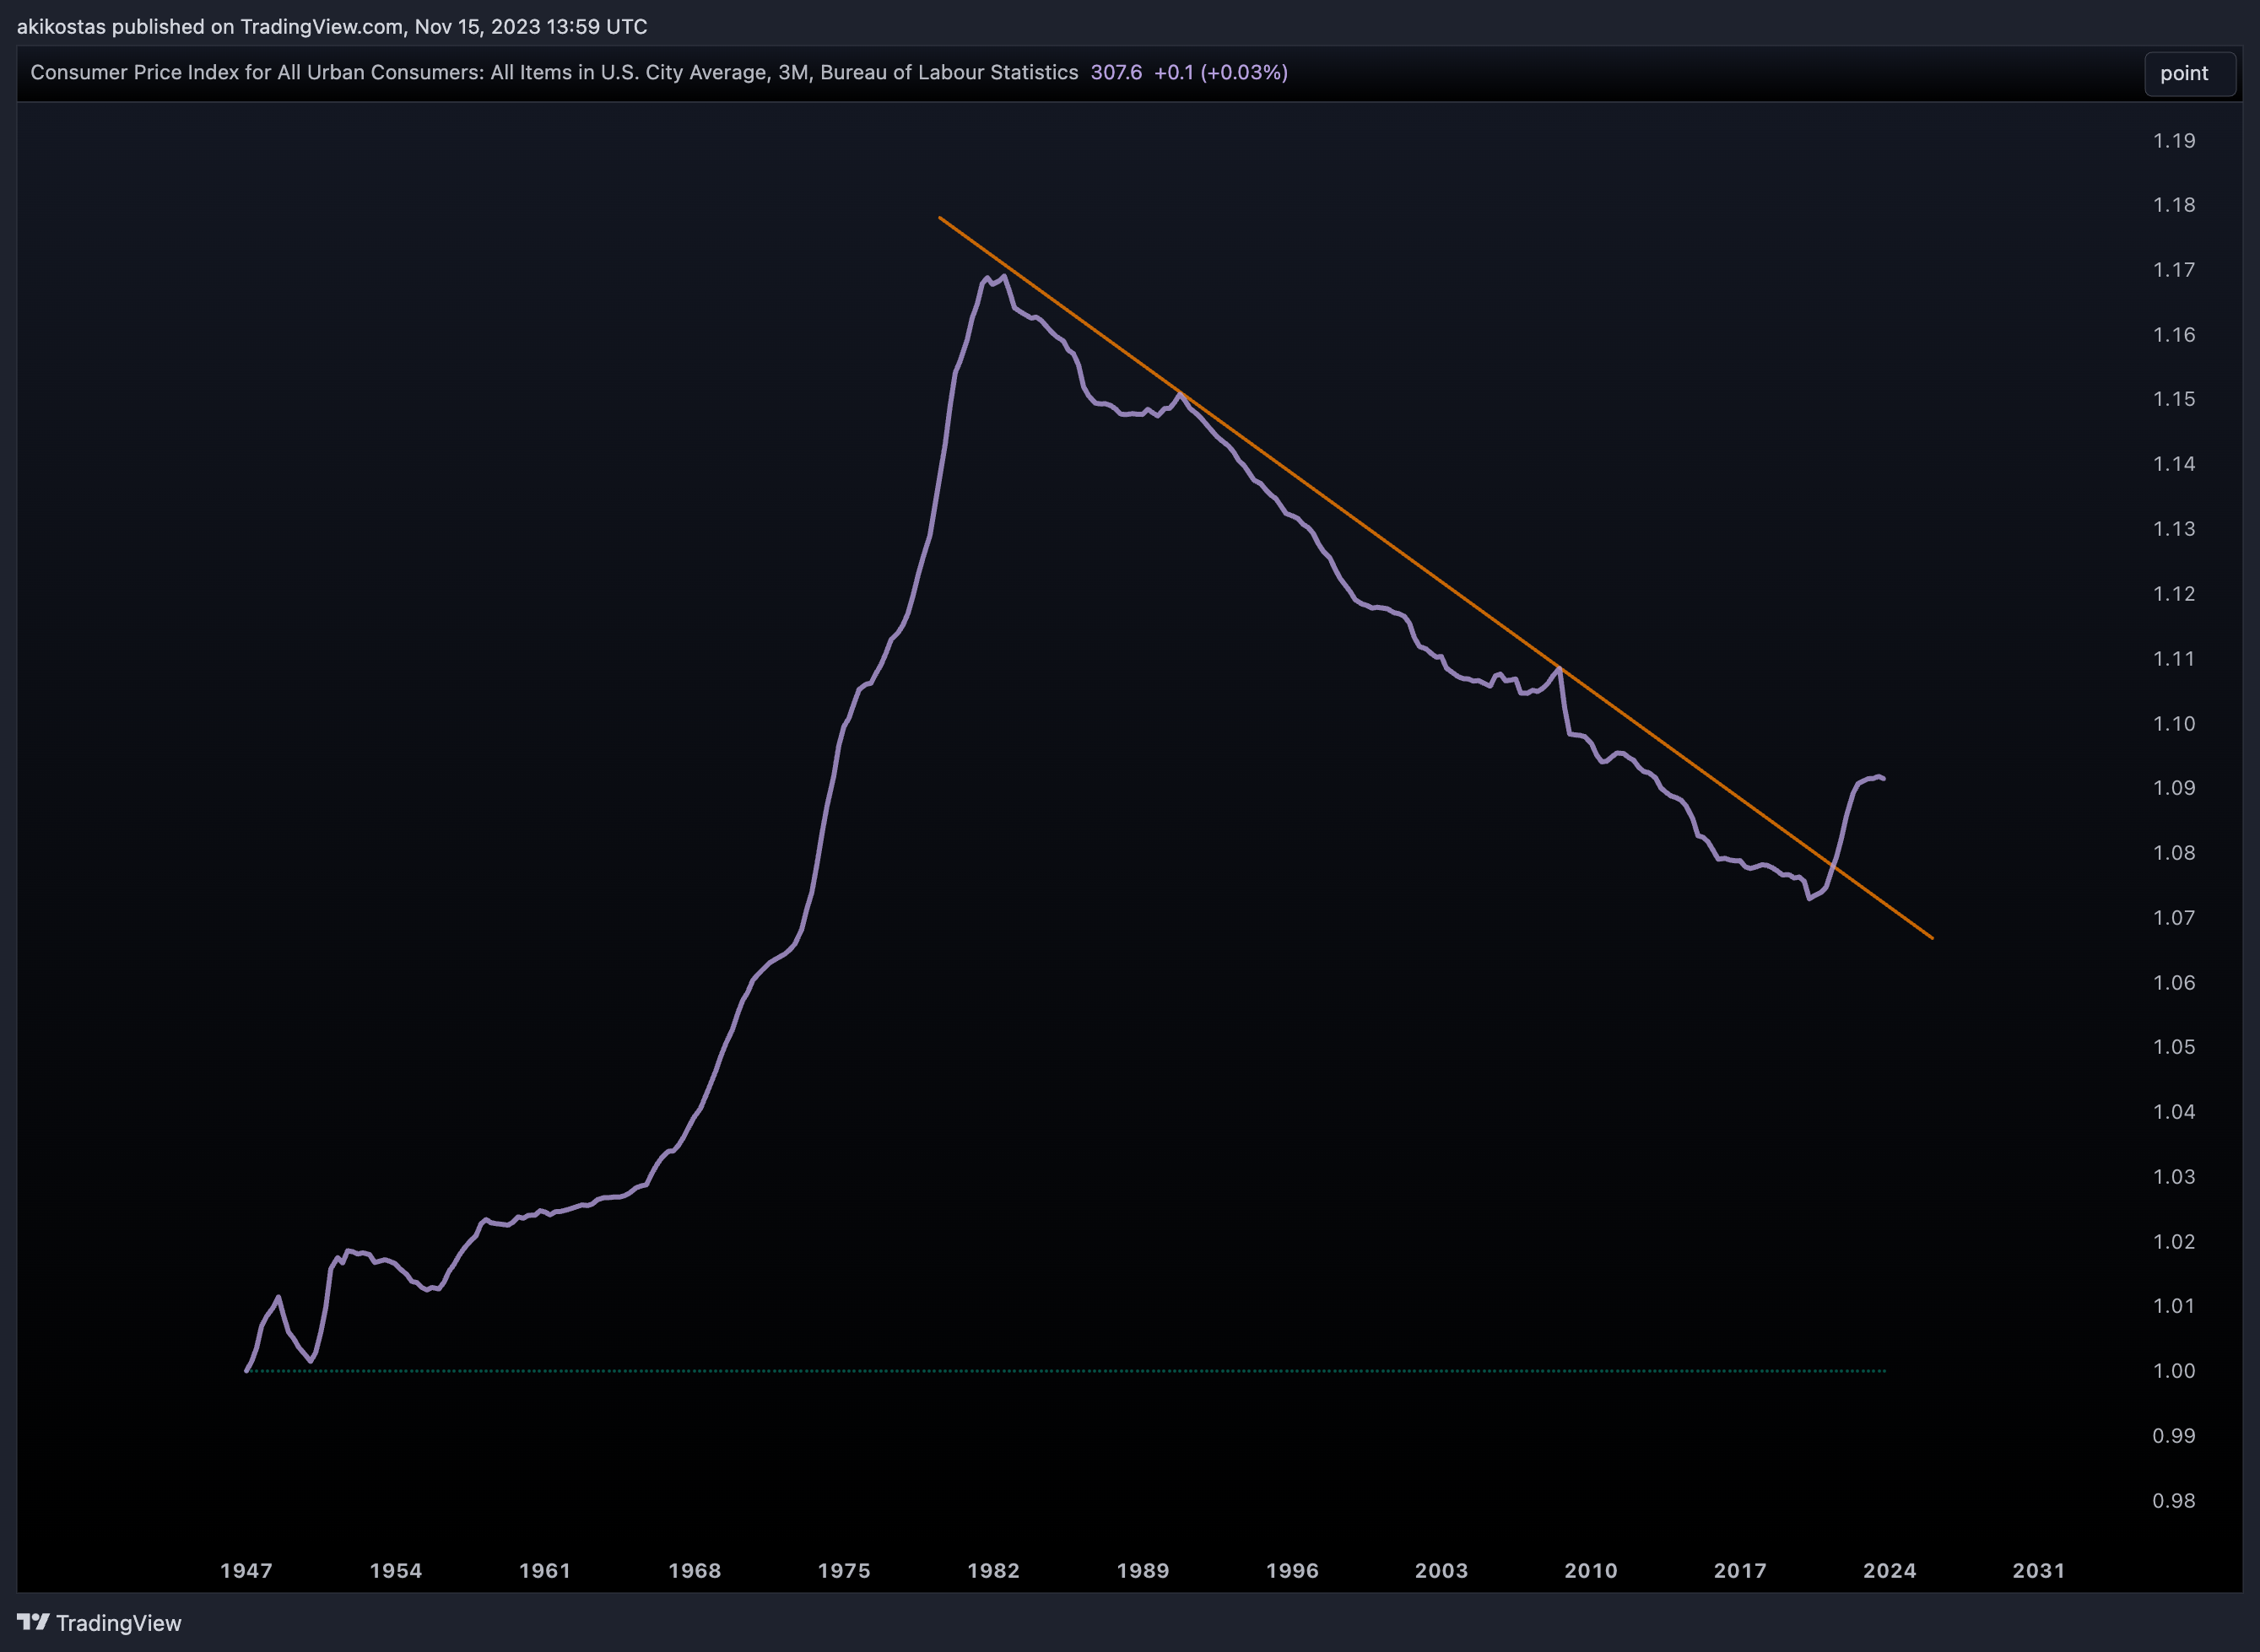2260x1652 pixels.
Task: Click the price axis label 1.11
Action: pos(2174,658)
